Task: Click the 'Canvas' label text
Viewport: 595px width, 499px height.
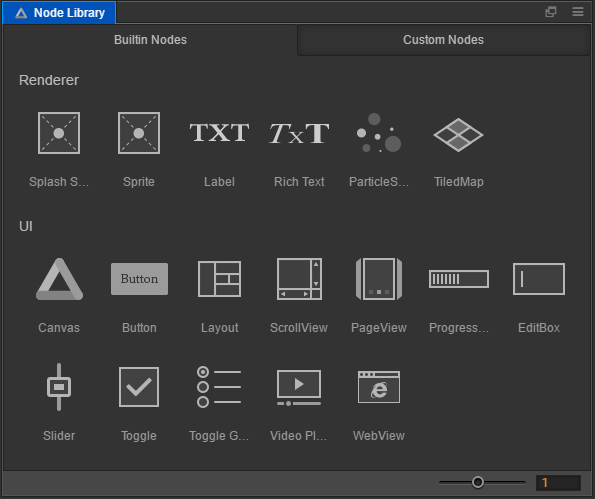Action: tap(59, 327)
